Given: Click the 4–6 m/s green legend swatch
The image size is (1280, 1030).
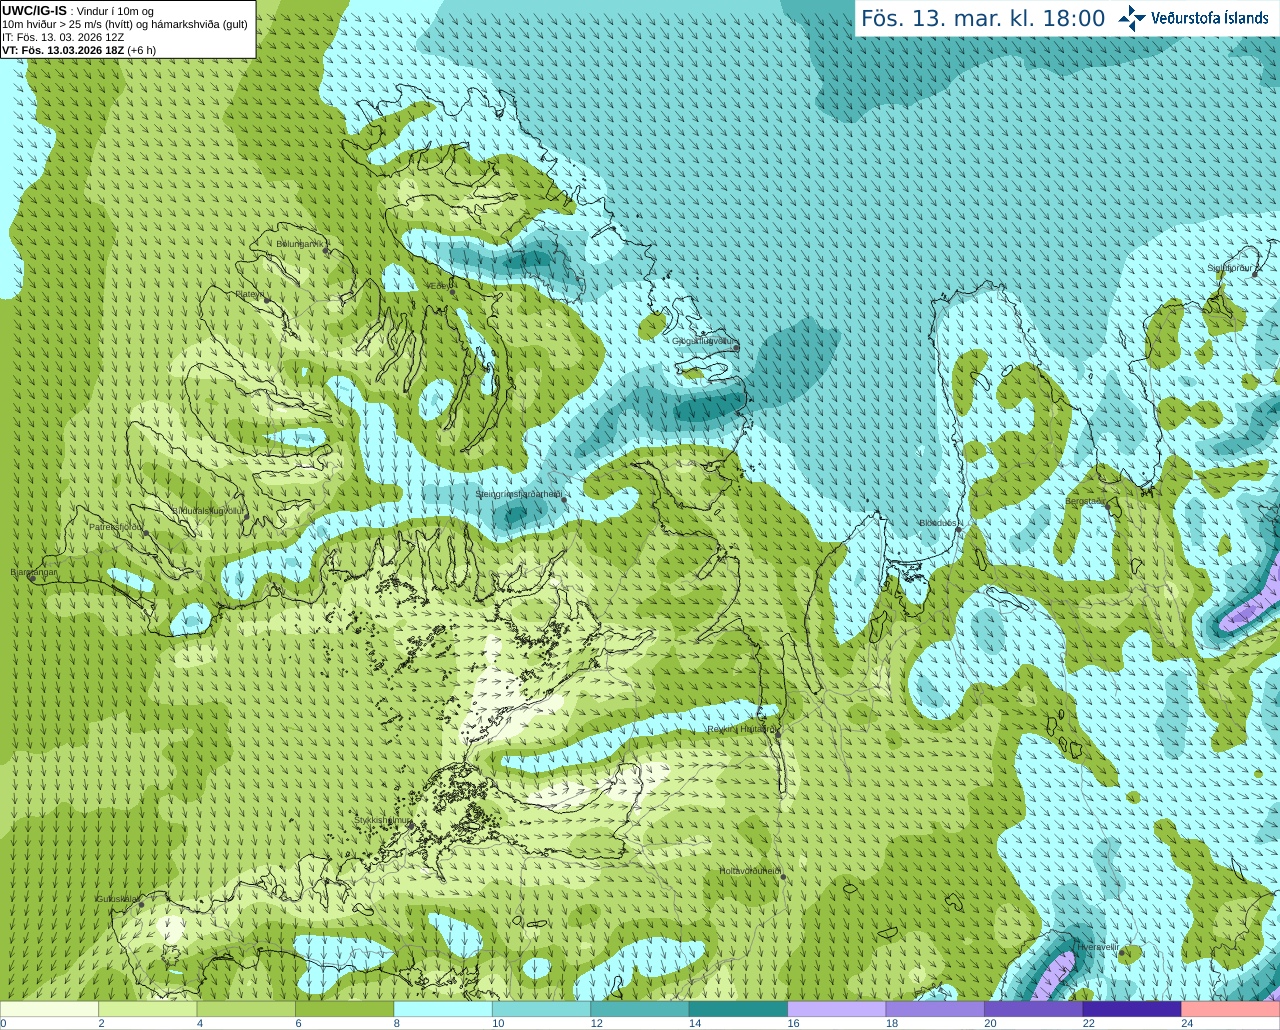Looking at the screenshot, I should point(246,1009).
